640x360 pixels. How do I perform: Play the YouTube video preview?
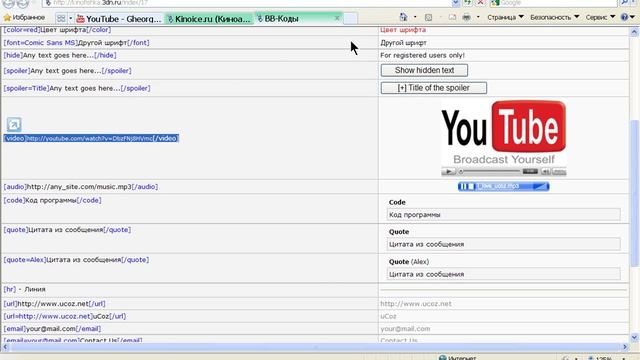(x=448, y=171)
